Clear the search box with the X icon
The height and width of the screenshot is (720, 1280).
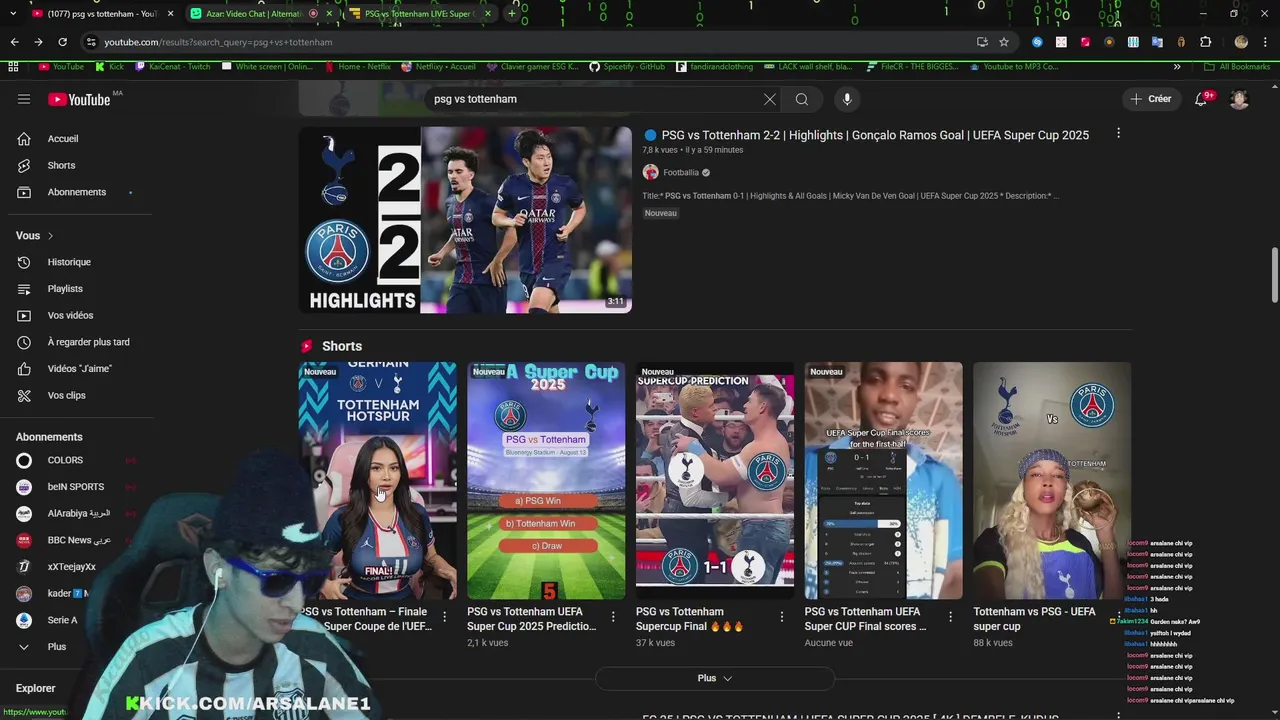[769, 99]
